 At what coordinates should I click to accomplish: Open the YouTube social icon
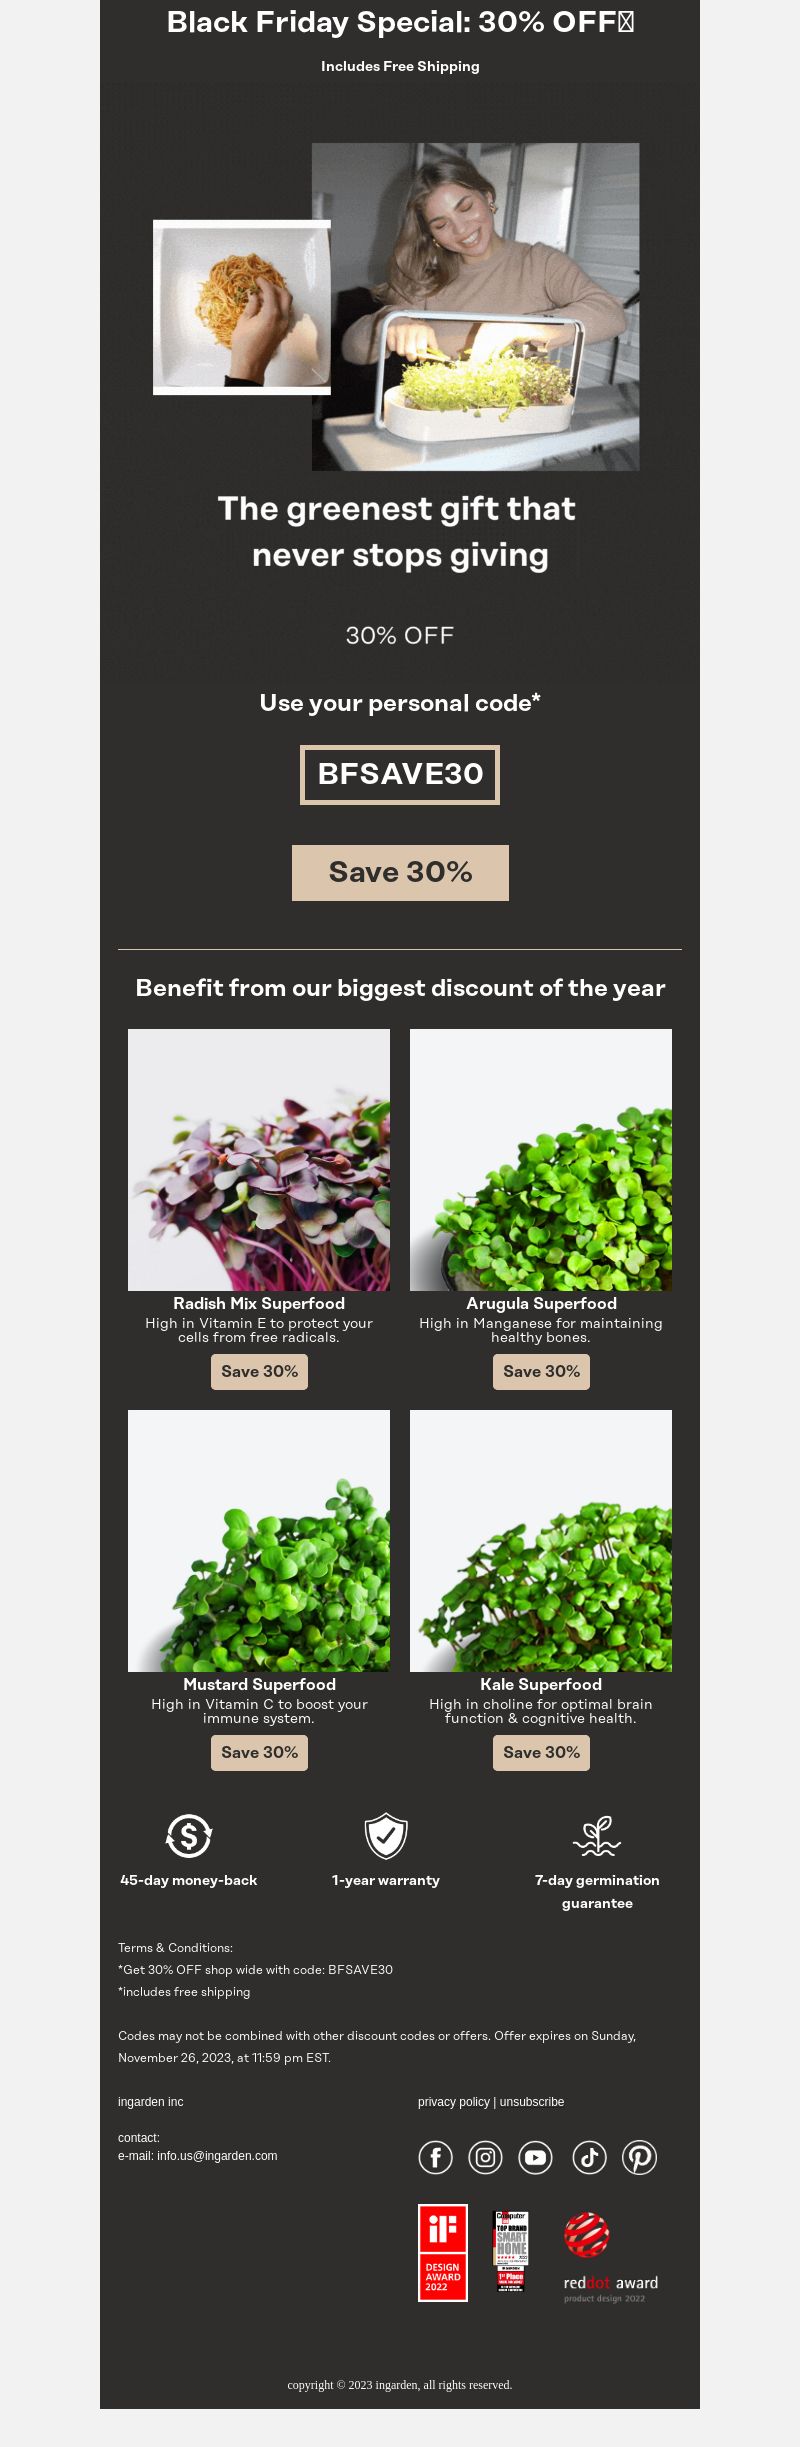pos(536,2157)
